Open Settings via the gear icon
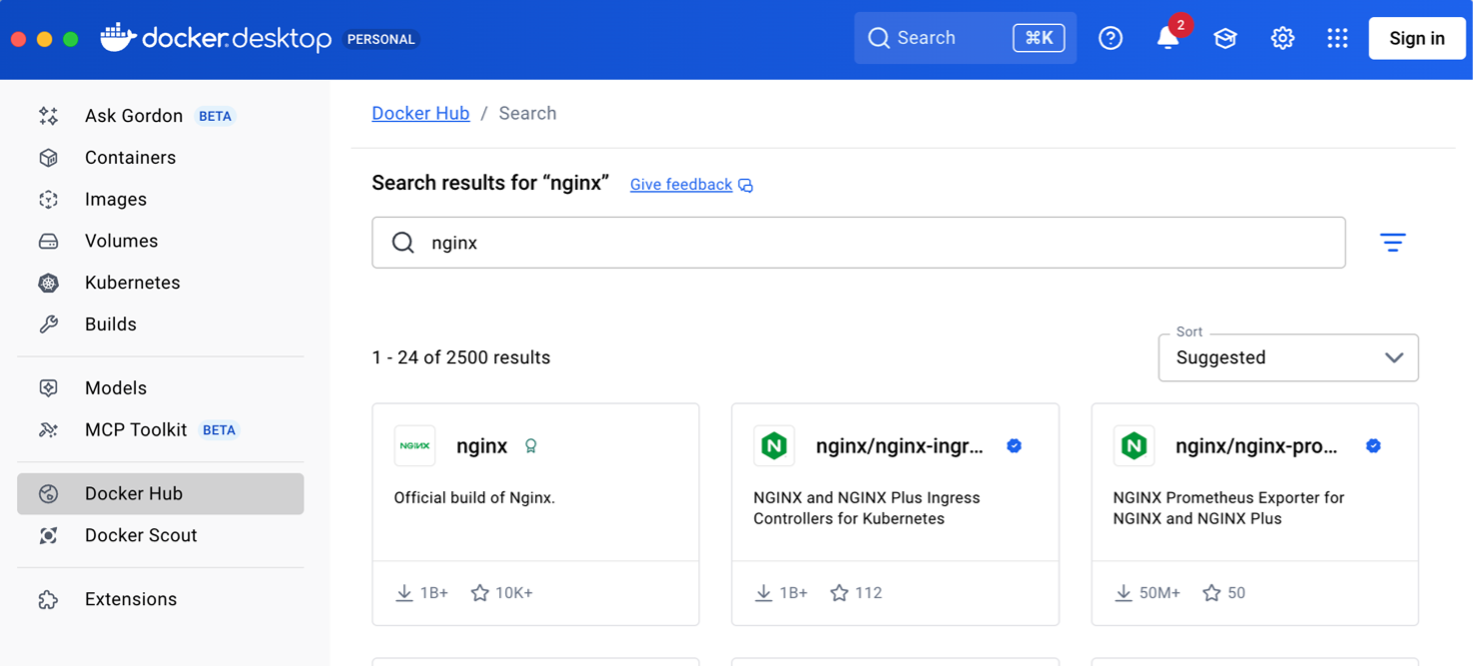Image resolution: width=1475 pixels, height=669 pixels. point(1282,39)
